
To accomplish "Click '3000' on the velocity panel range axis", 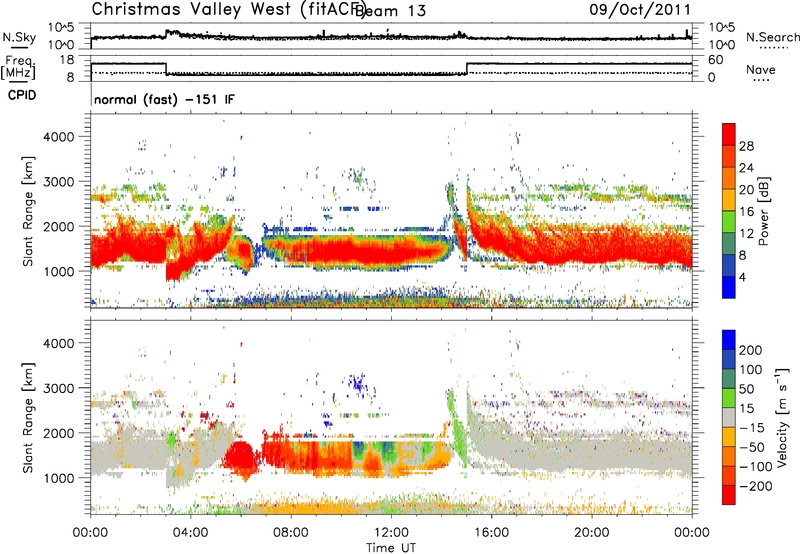I will pyautogui.click(x=58, y=388).
